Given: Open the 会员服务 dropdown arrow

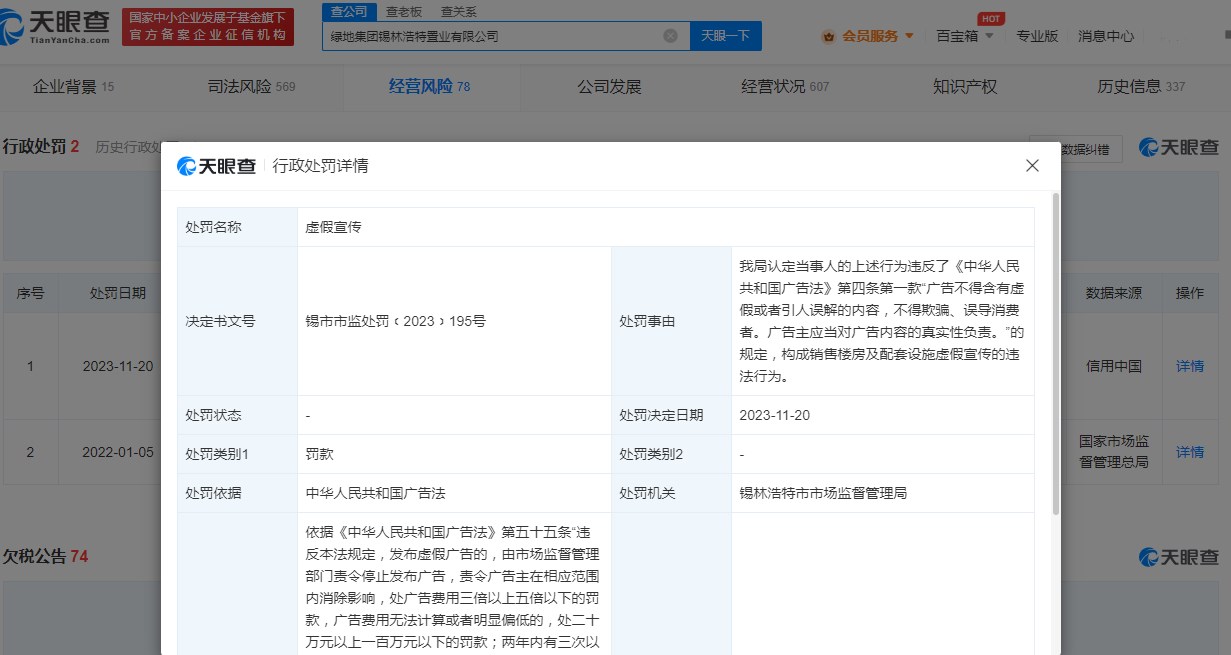Looking at the screenshot, I should [x=909, y=36].
